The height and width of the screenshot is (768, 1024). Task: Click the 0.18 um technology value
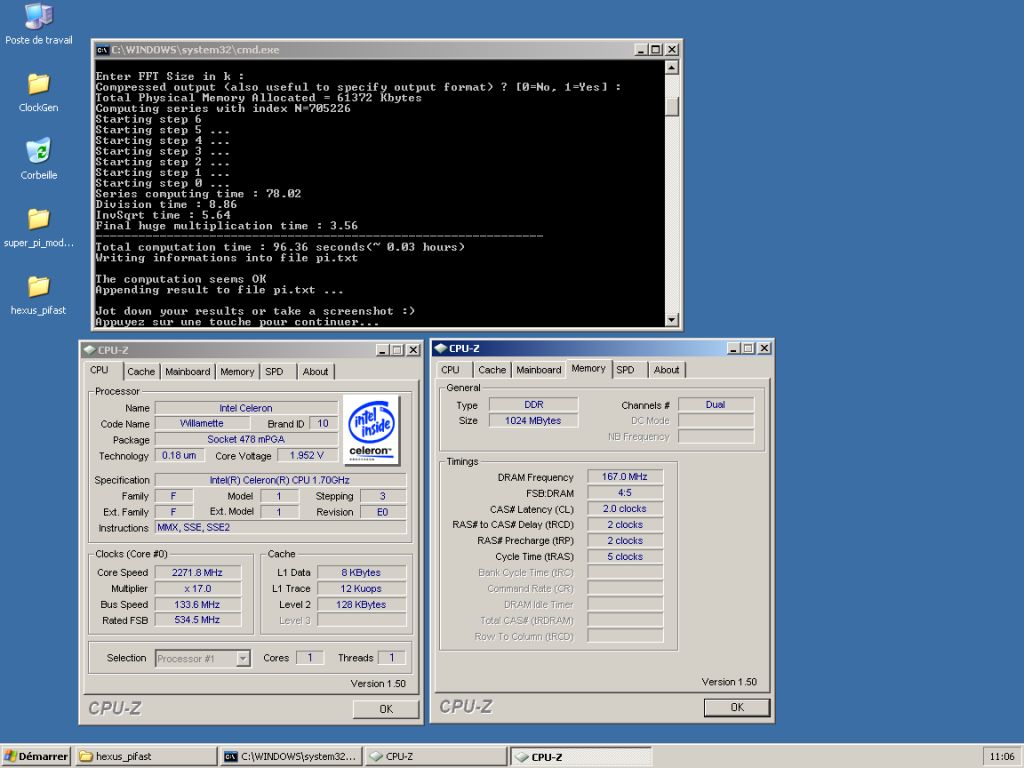[180, 455]
